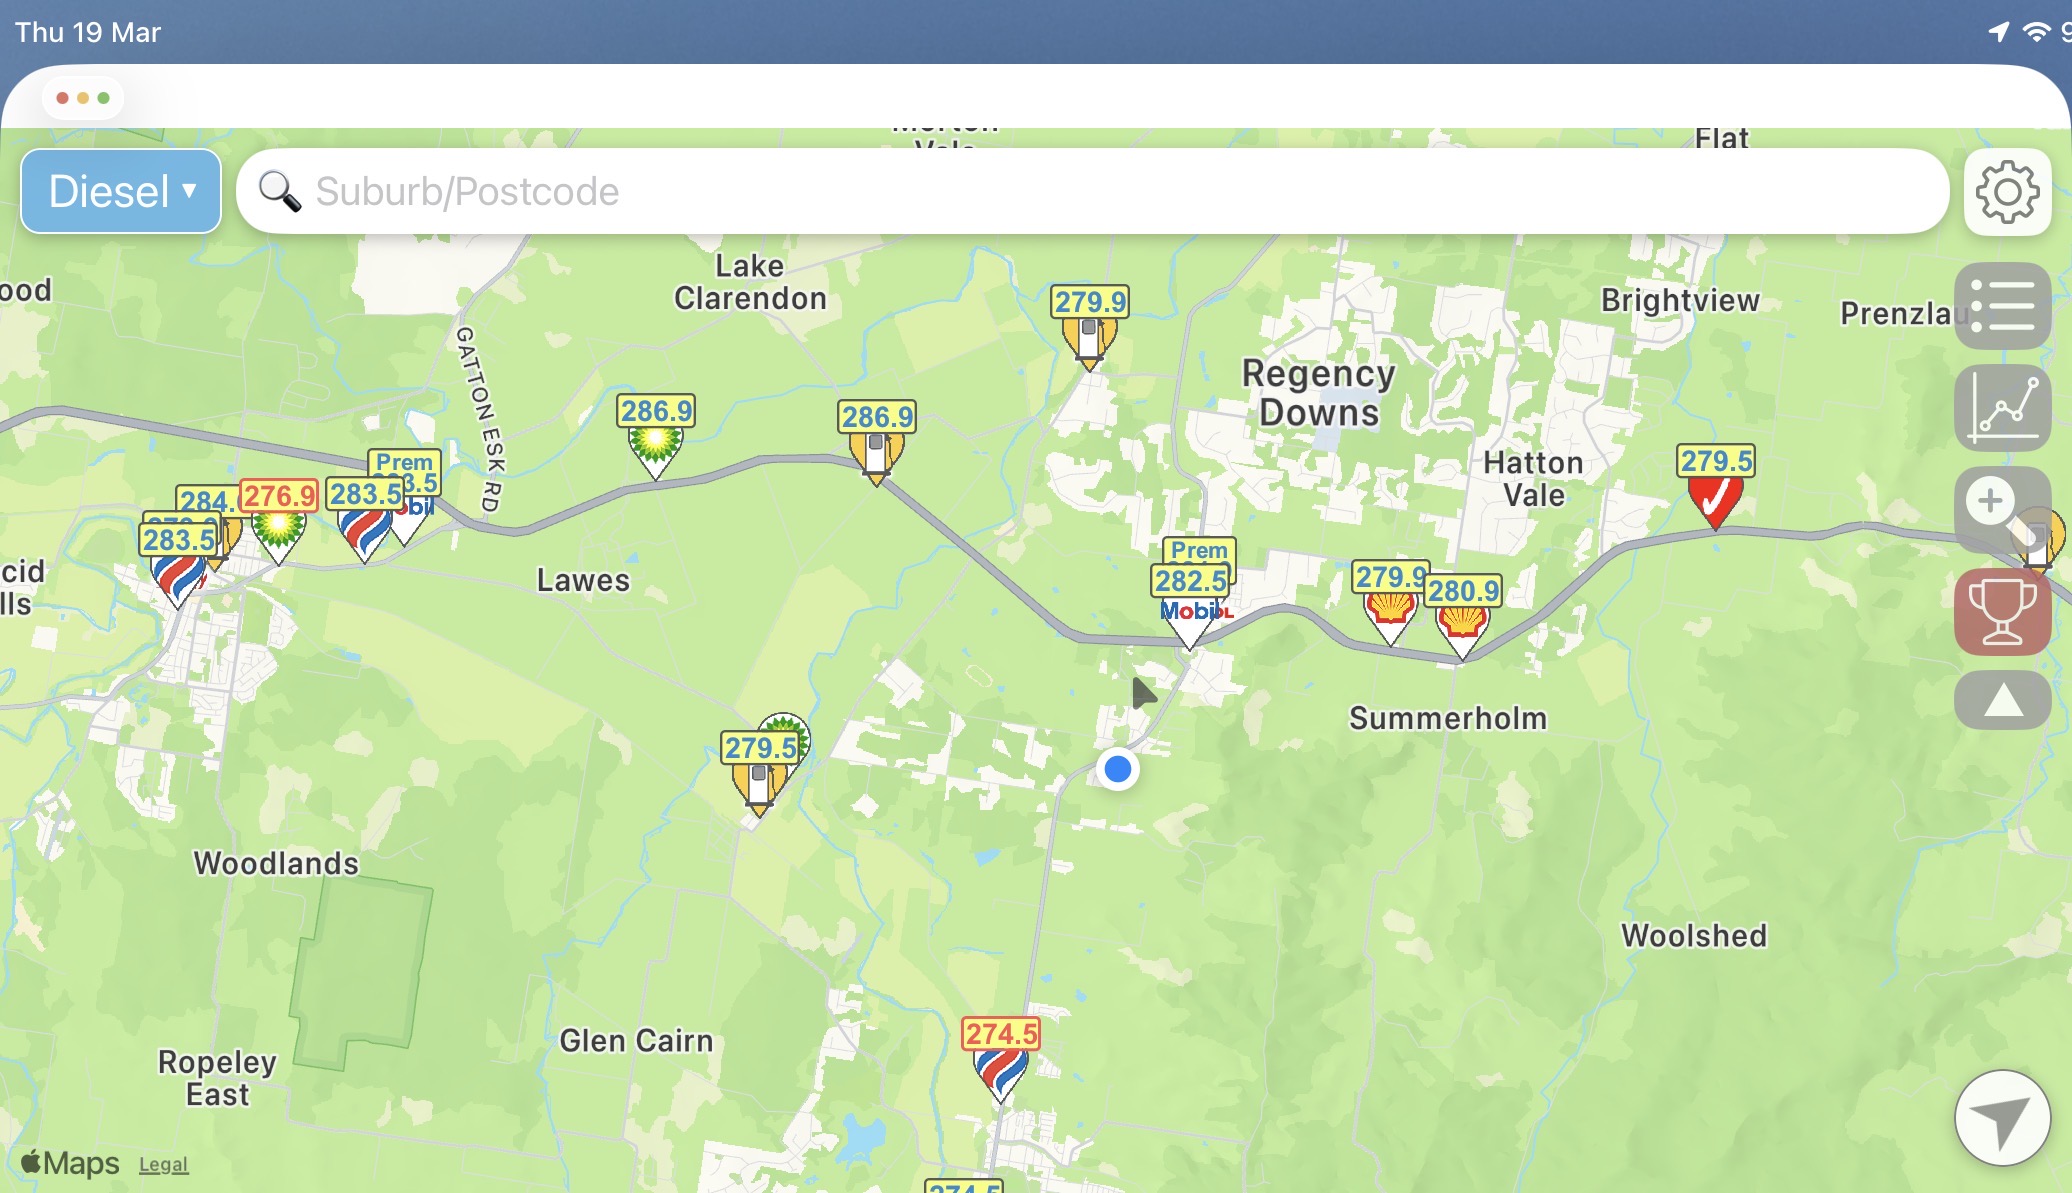Tap the Woodlands map label
The width and height of the screenshot is (2072, 1193).
276,863
